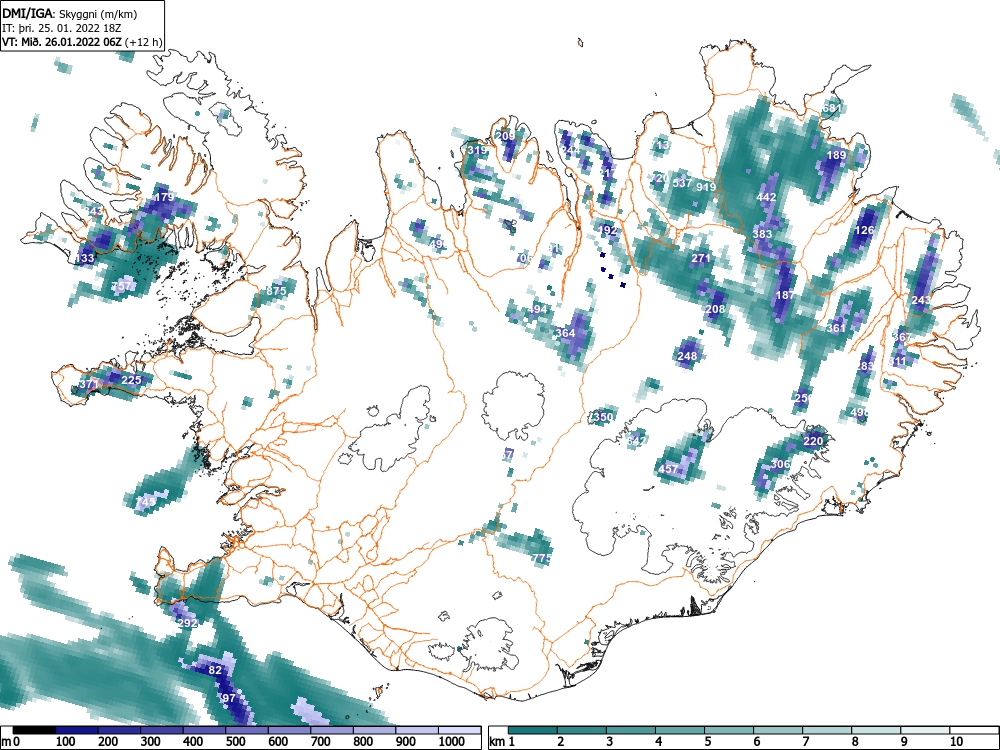Click the visibility value '457' on Vatnajökull

pos(668,469)
